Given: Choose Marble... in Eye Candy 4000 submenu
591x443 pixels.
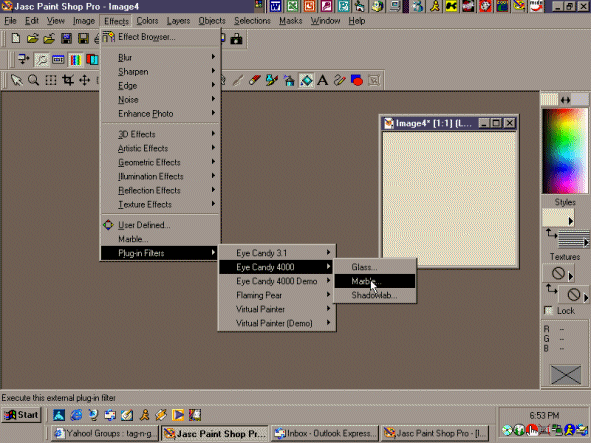Looking at the screenshot, I should (x=375, y=281).
